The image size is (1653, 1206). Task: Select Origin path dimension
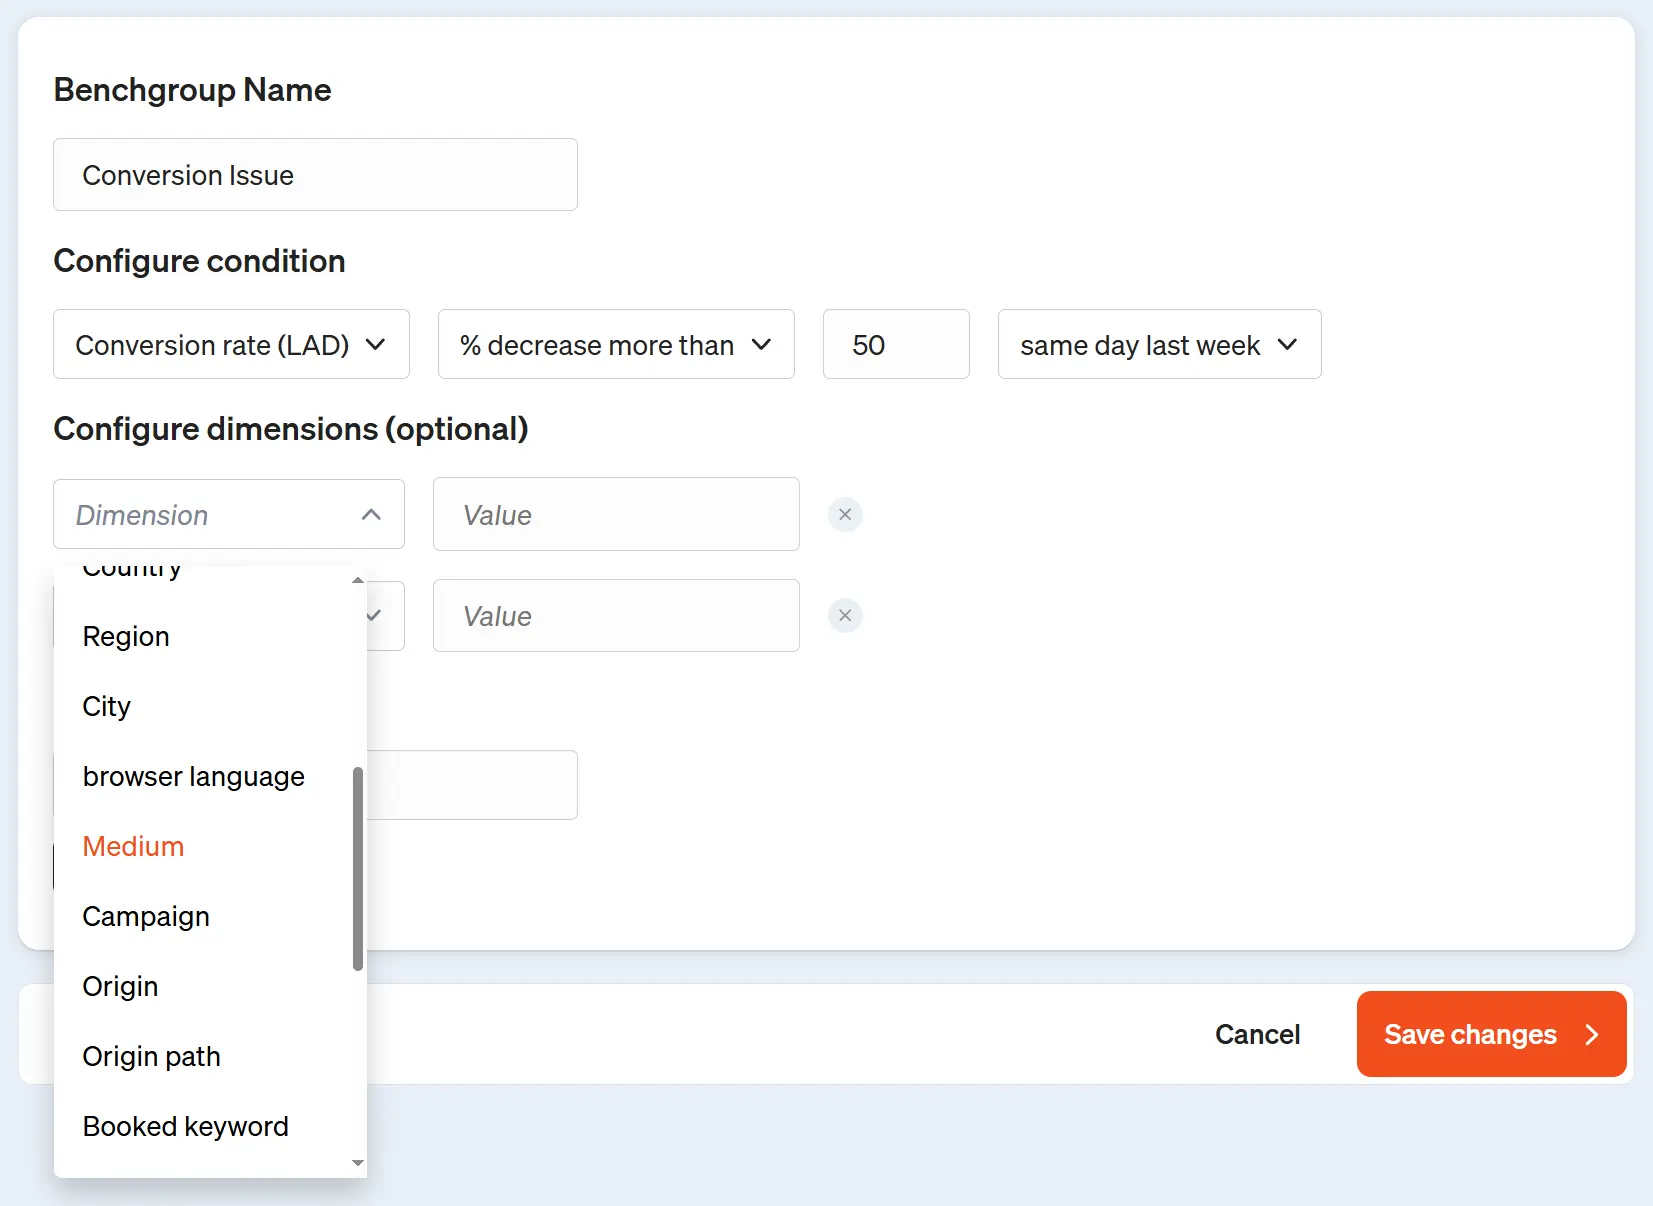click(x=151, y=1057)
